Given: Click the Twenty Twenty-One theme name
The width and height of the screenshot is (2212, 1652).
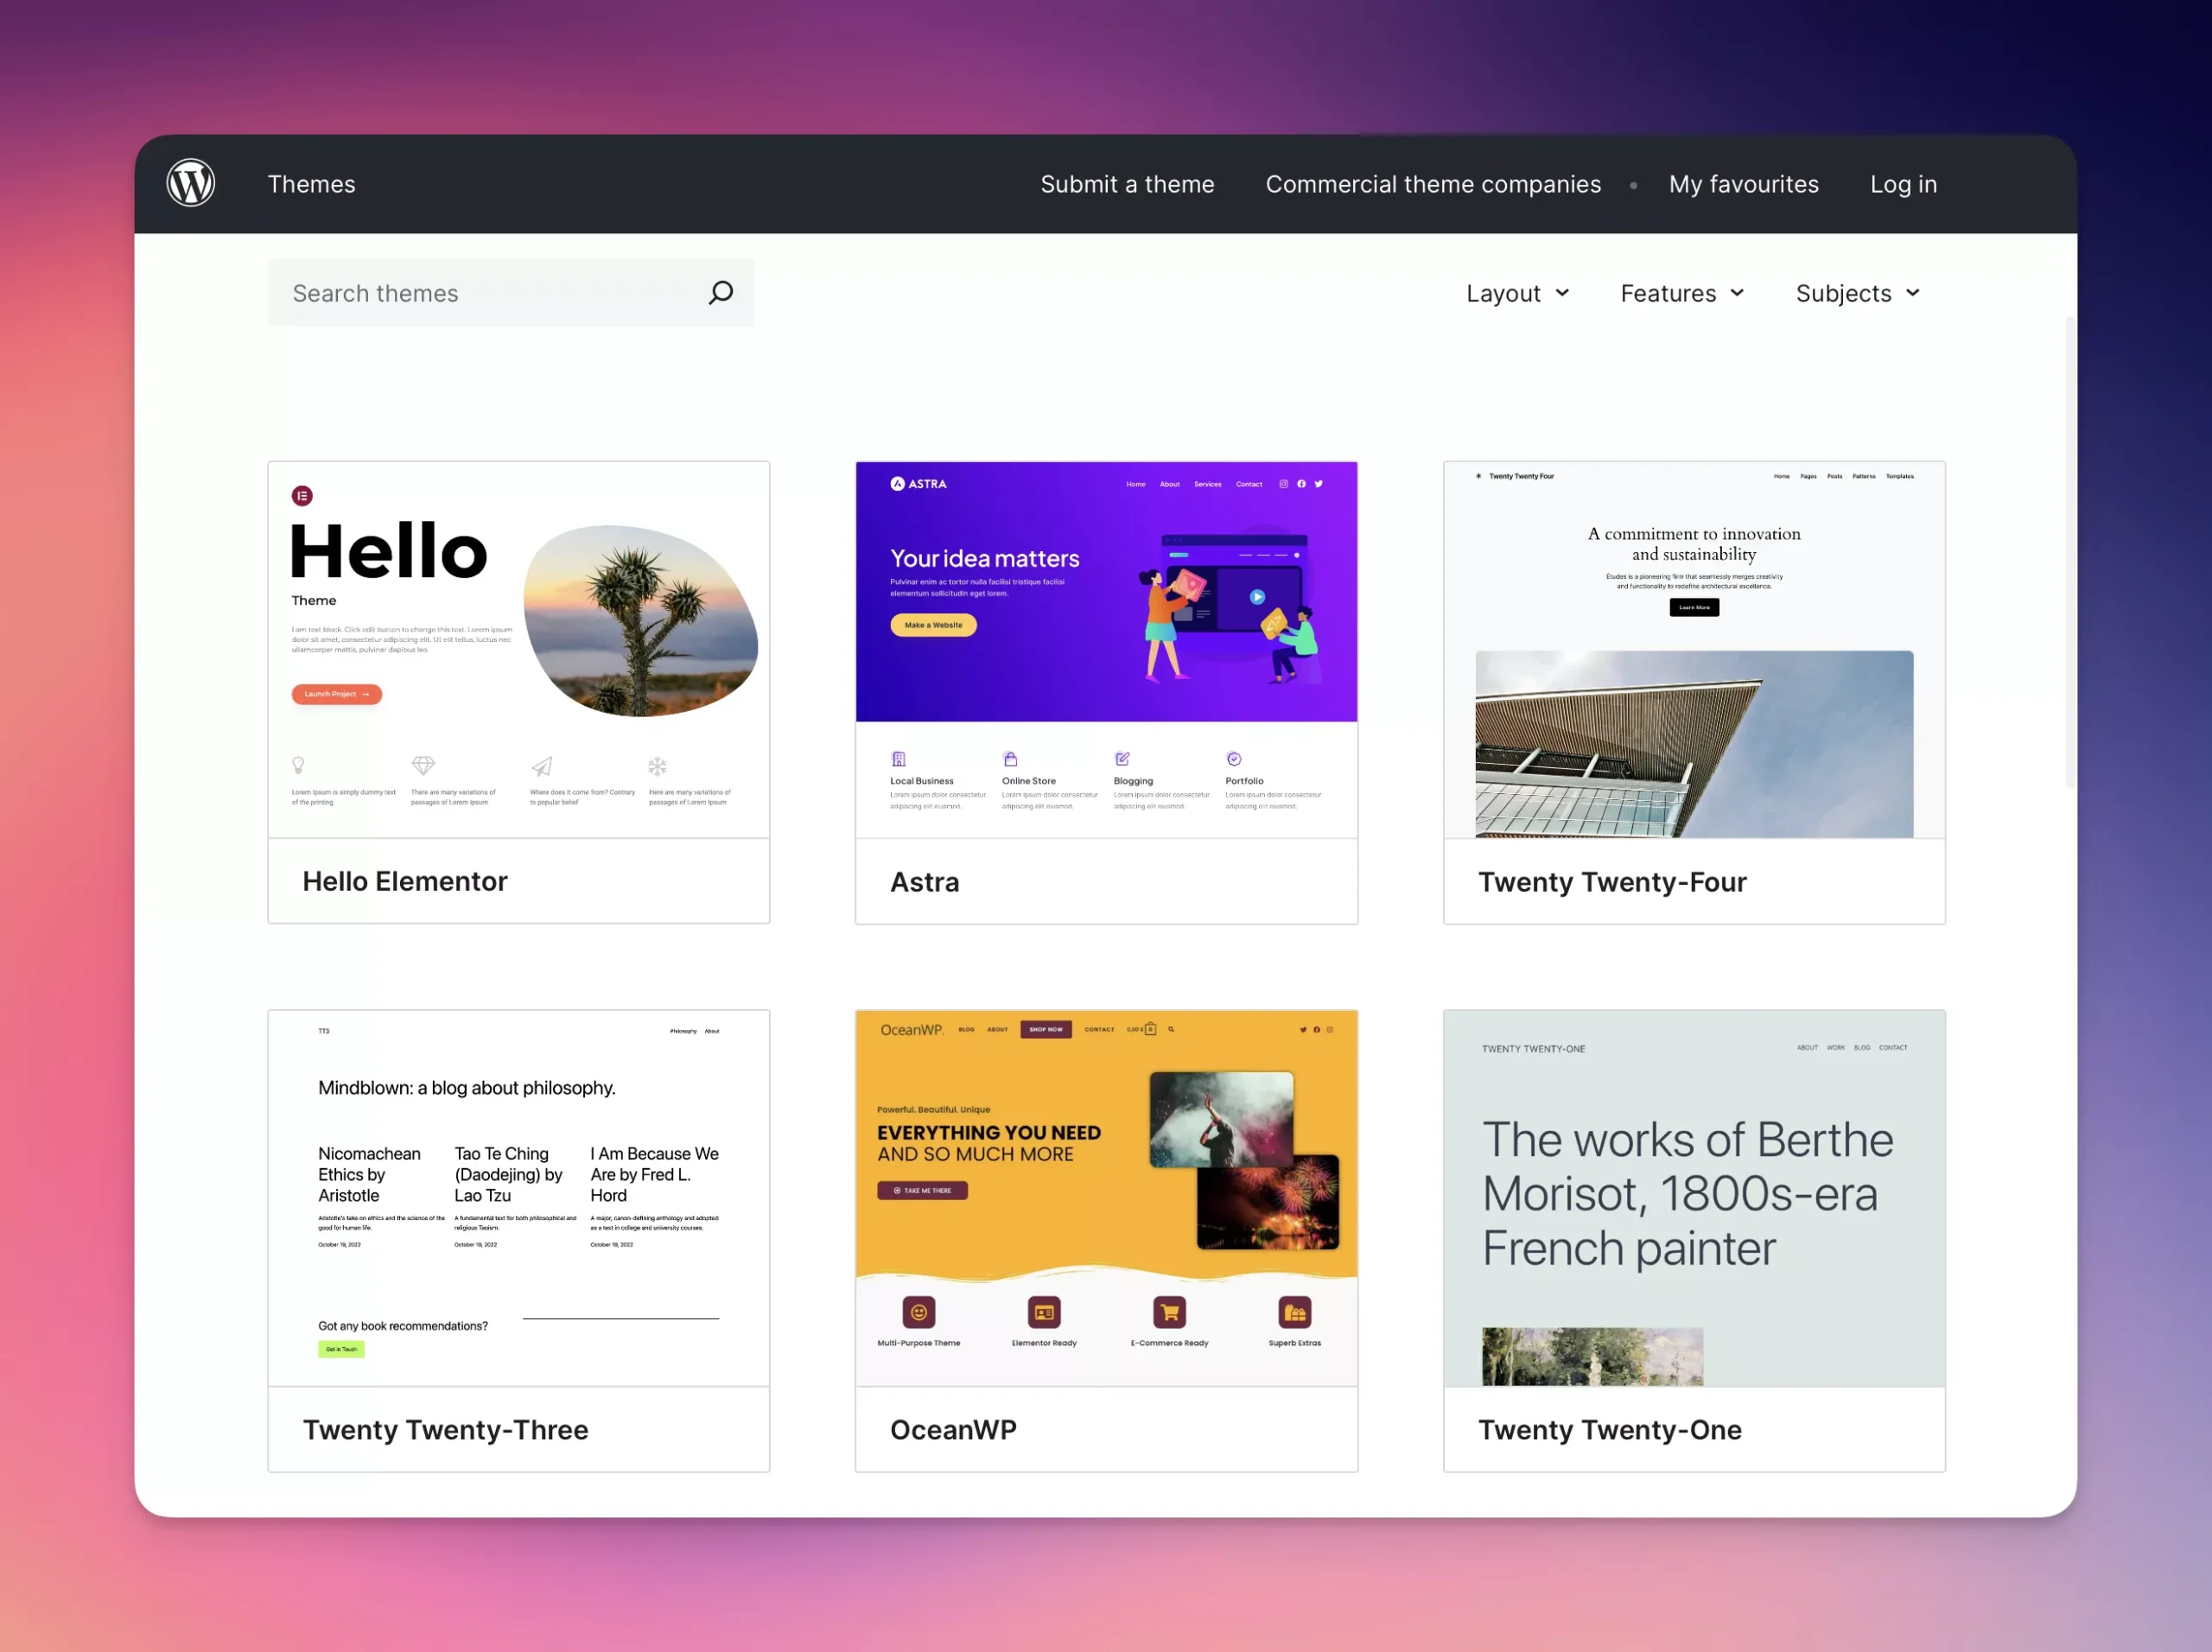Looking at the screenshot, I should pyautogui.click(x=1609, y=1430).
